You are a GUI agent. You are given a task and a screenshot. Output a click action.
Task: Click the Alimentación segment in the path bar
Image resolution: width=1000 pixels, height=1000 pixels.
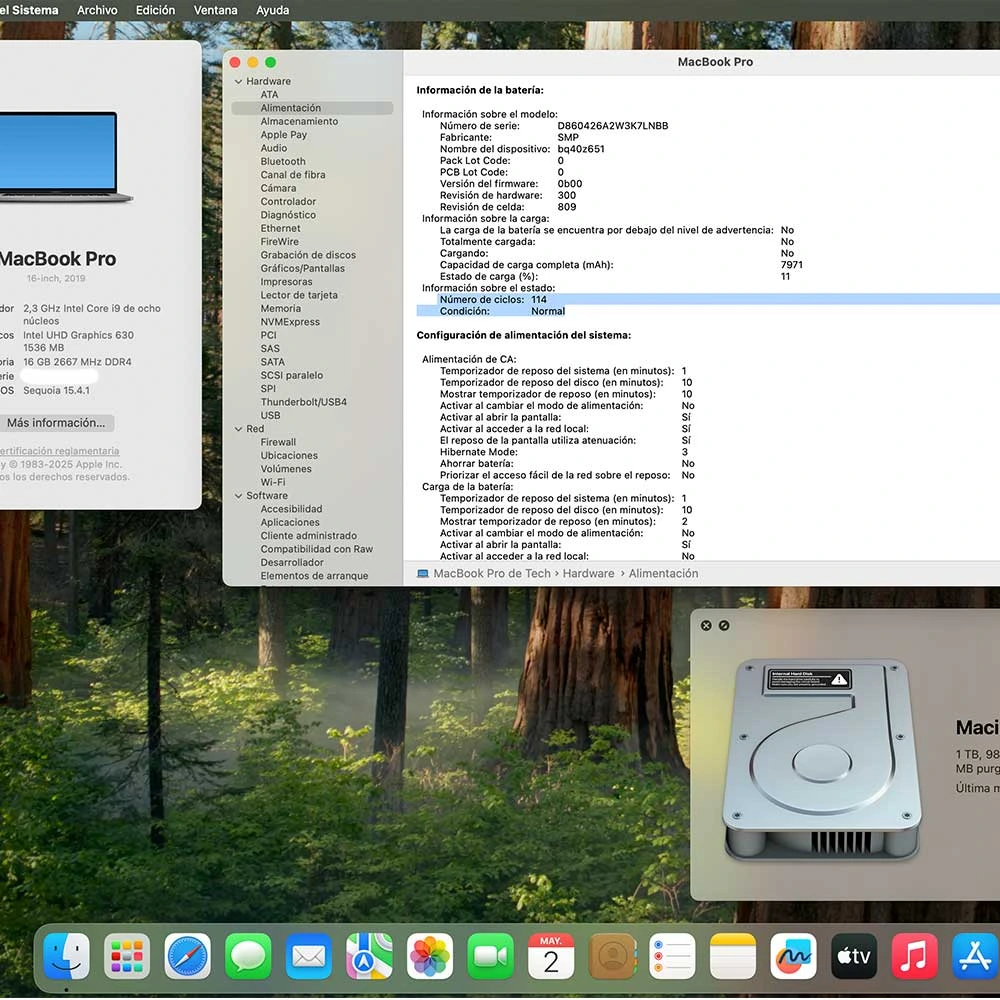(x=663, y=573)
